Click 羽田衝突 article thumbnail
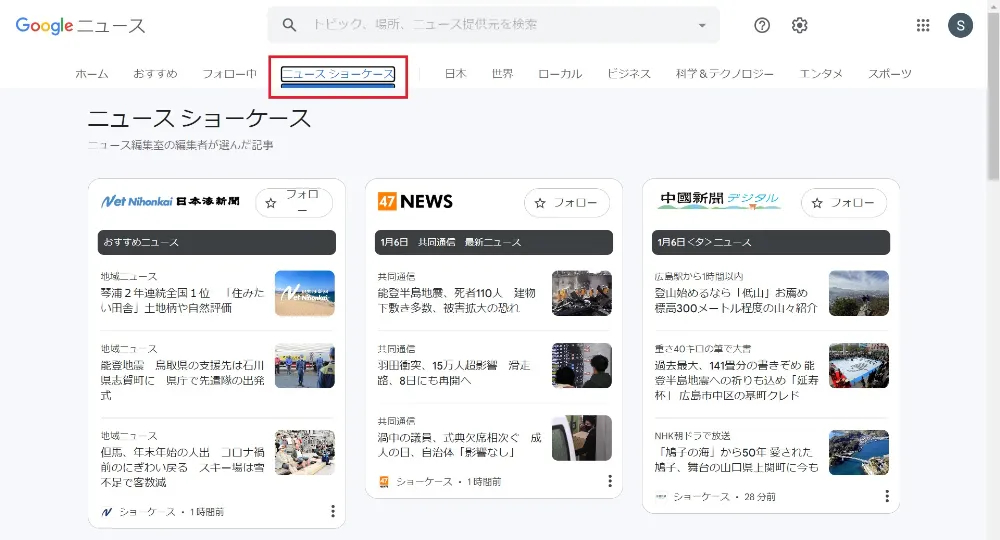1000x540 pixels. [582, 366]
